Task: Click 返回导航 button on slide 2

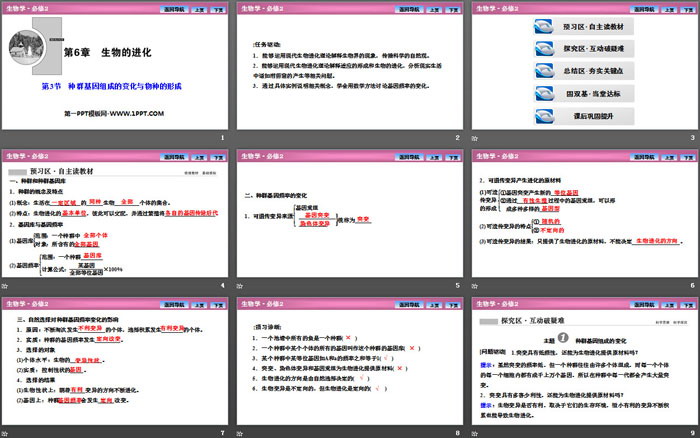Action: click(409, 9)
